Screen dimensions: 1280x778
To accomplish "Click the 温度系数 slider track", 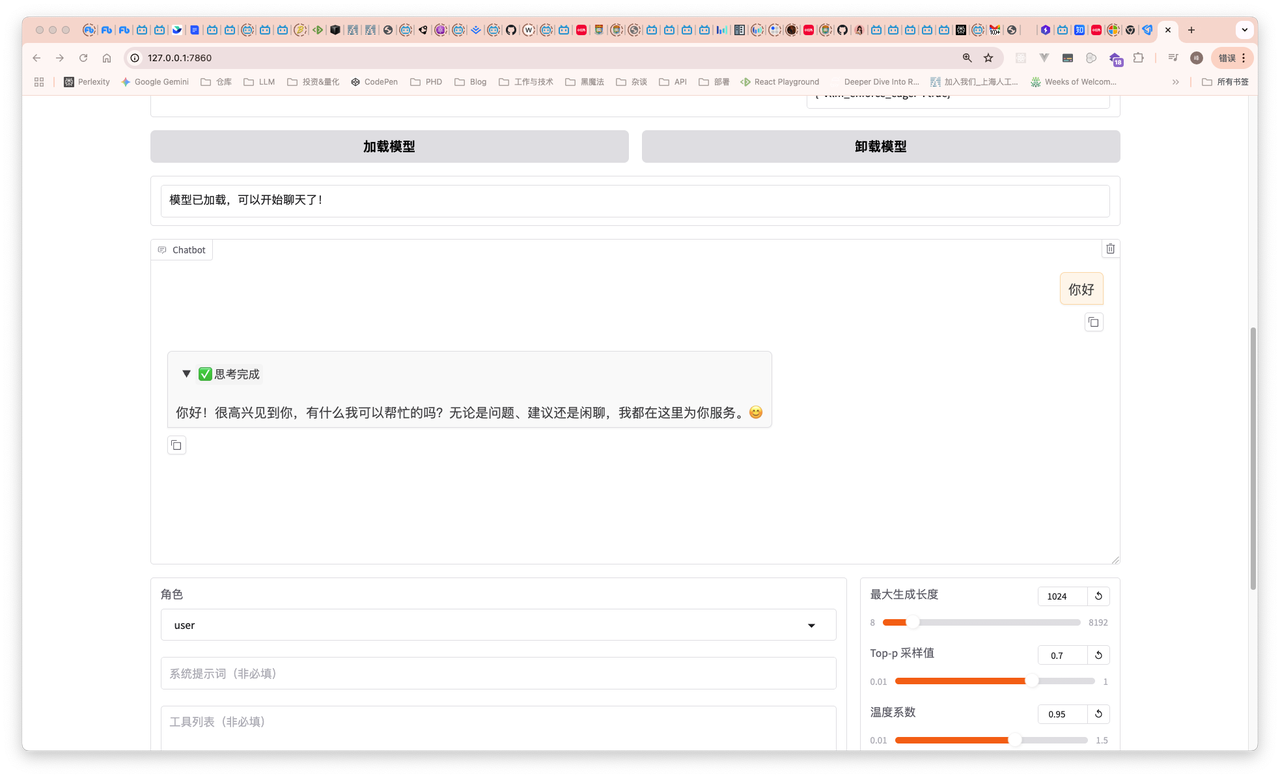I will click(991, 740).
